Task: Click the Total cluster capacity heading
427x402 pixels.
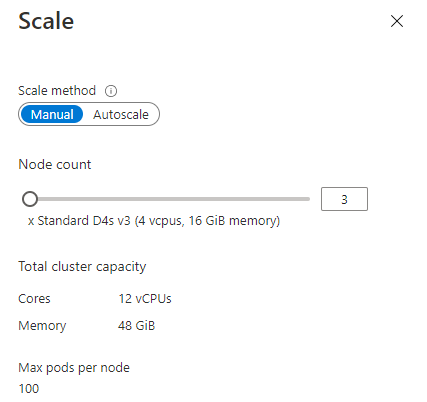Action: [82, 267]
